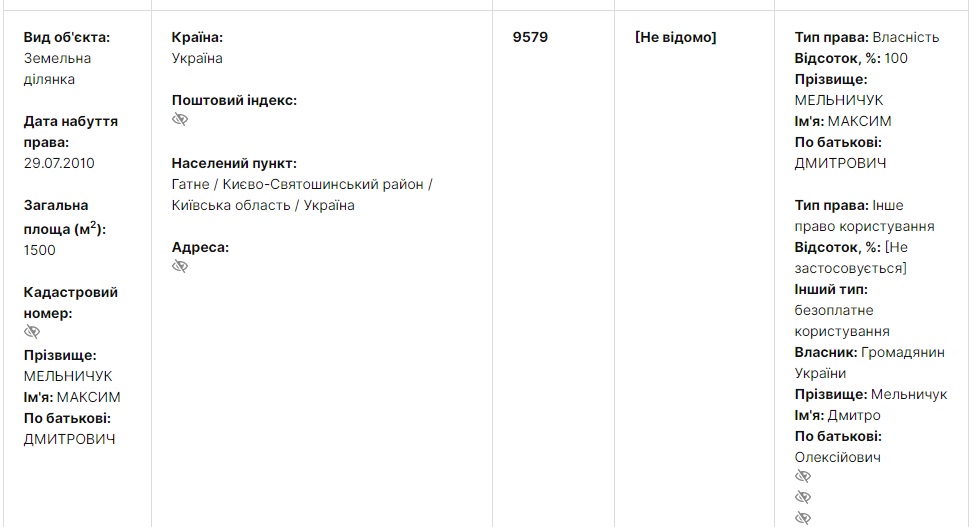Image resolution: width=976 pixels, height=527 pixels.
Task: Click the Земельна ділянка object type
Action: click(58, 69)
